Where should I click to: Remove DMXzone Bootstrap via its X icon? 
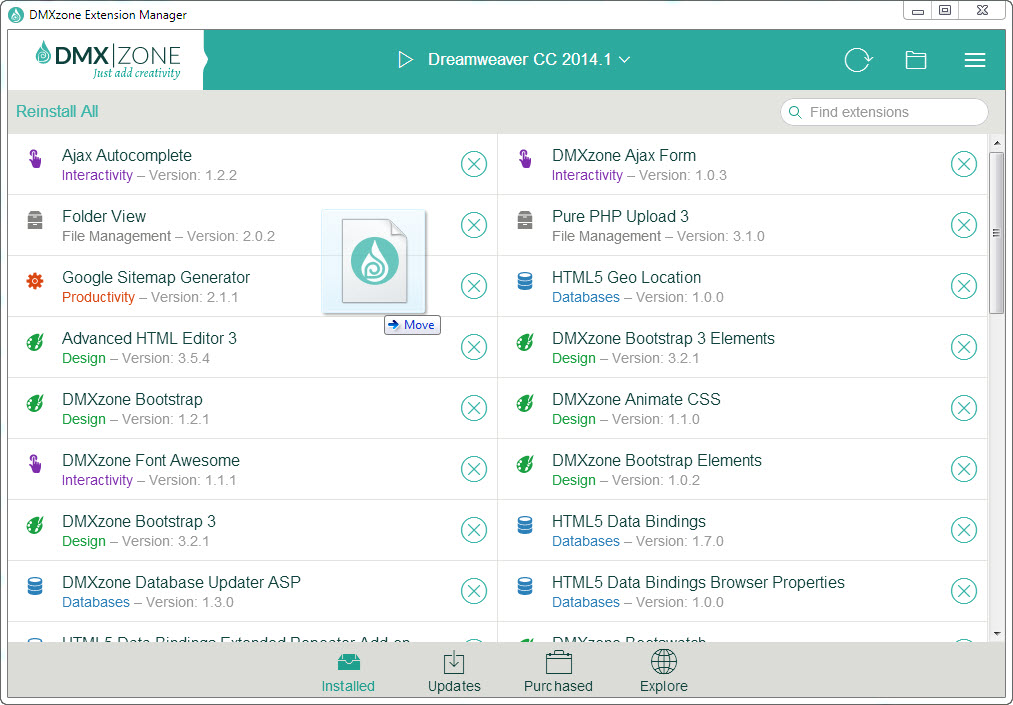tap(474, 408)
